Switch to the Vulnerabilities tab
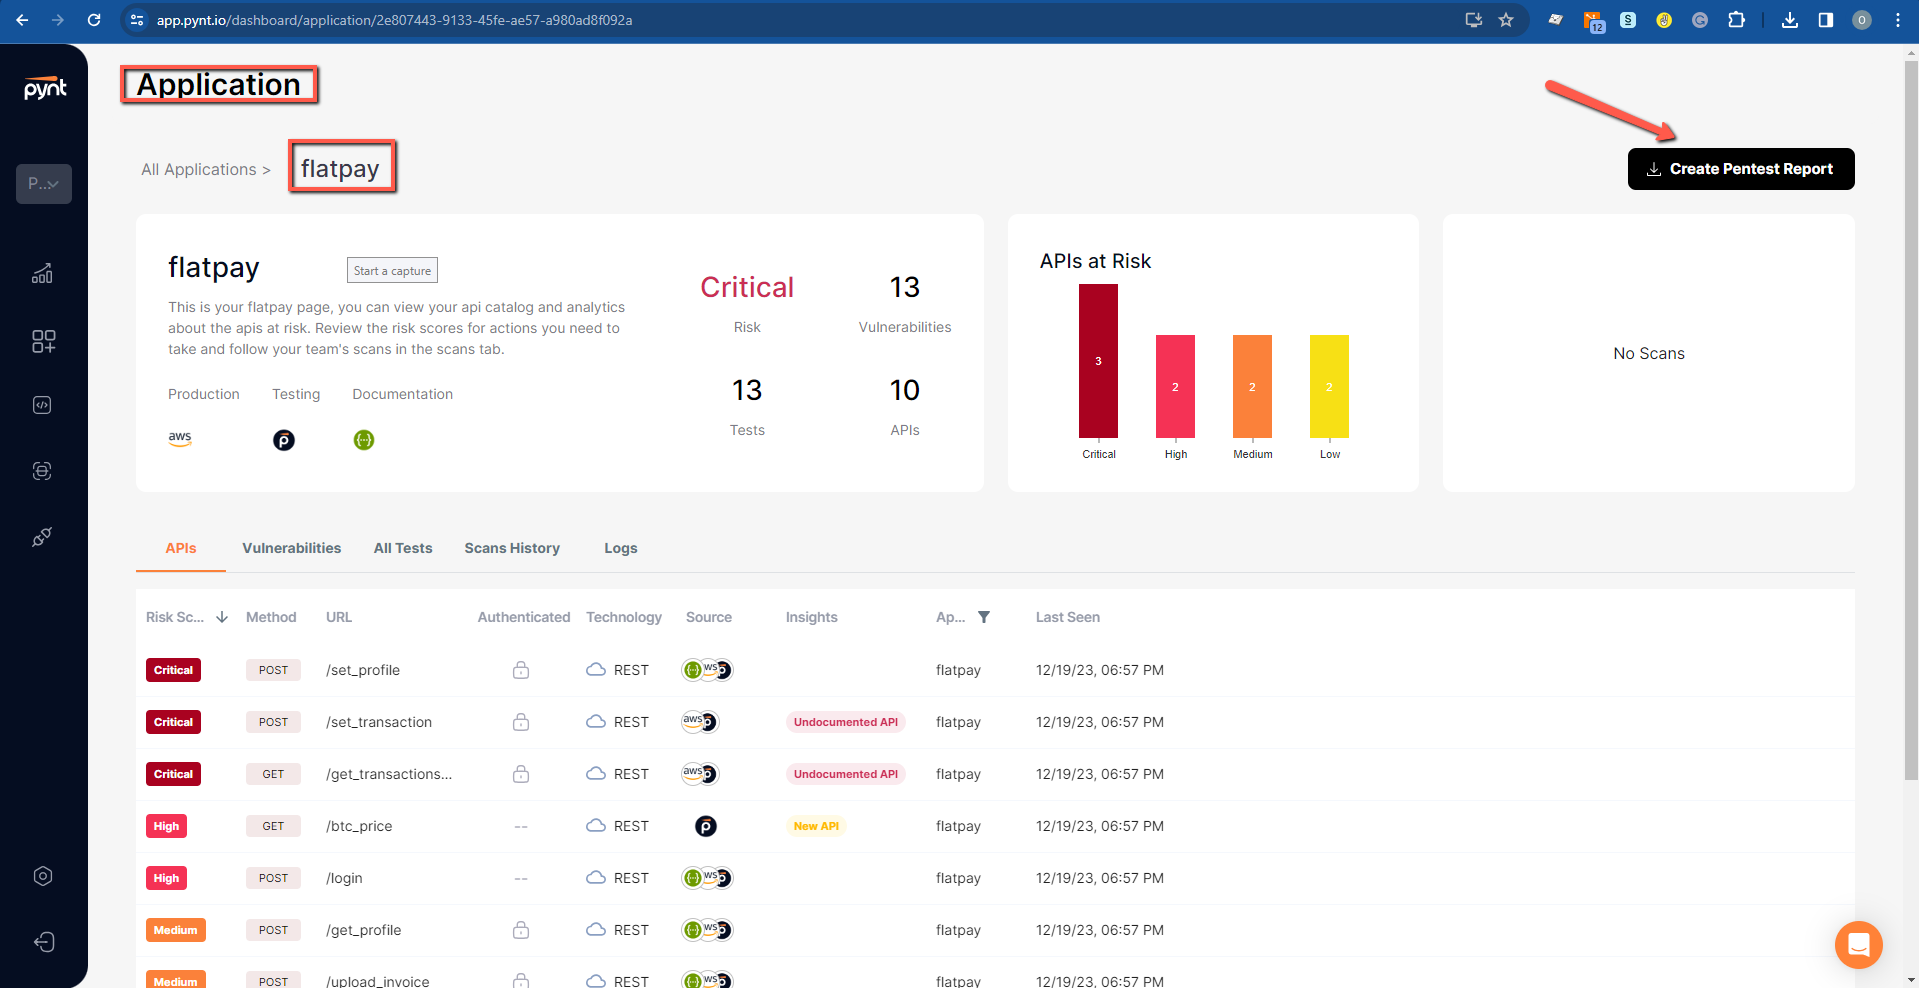The image size is (1919, 988). (x=291, y=548)
